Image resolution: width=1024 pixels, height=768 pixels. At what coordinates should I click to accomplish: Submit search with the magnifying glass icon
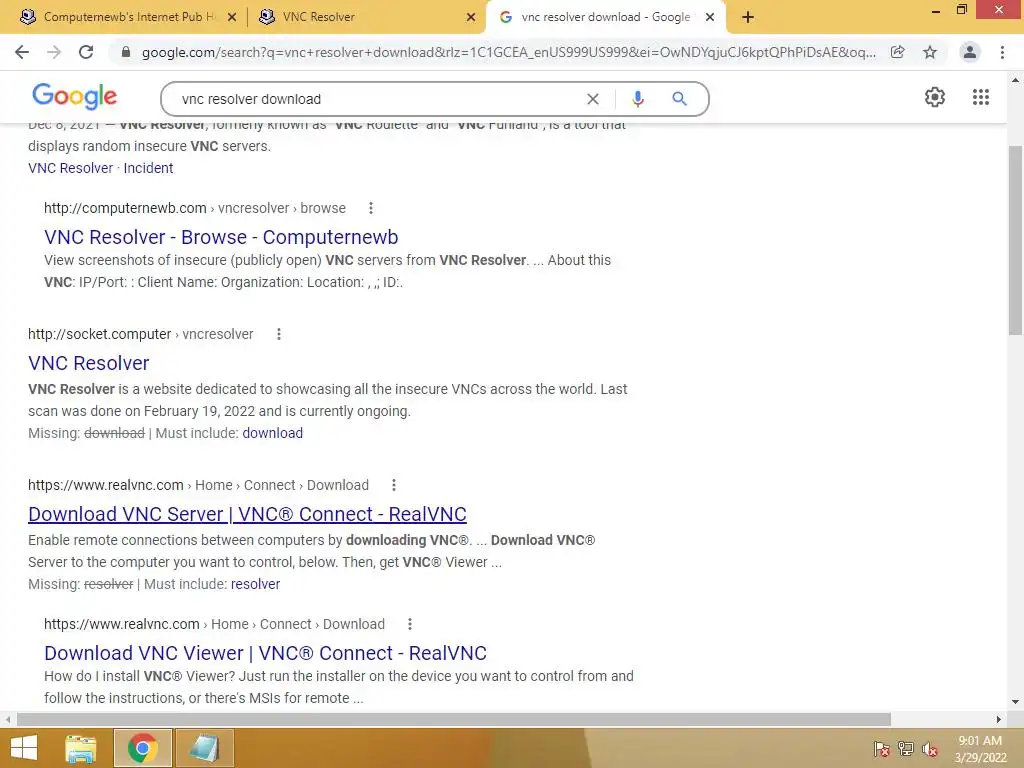[679, 99]
